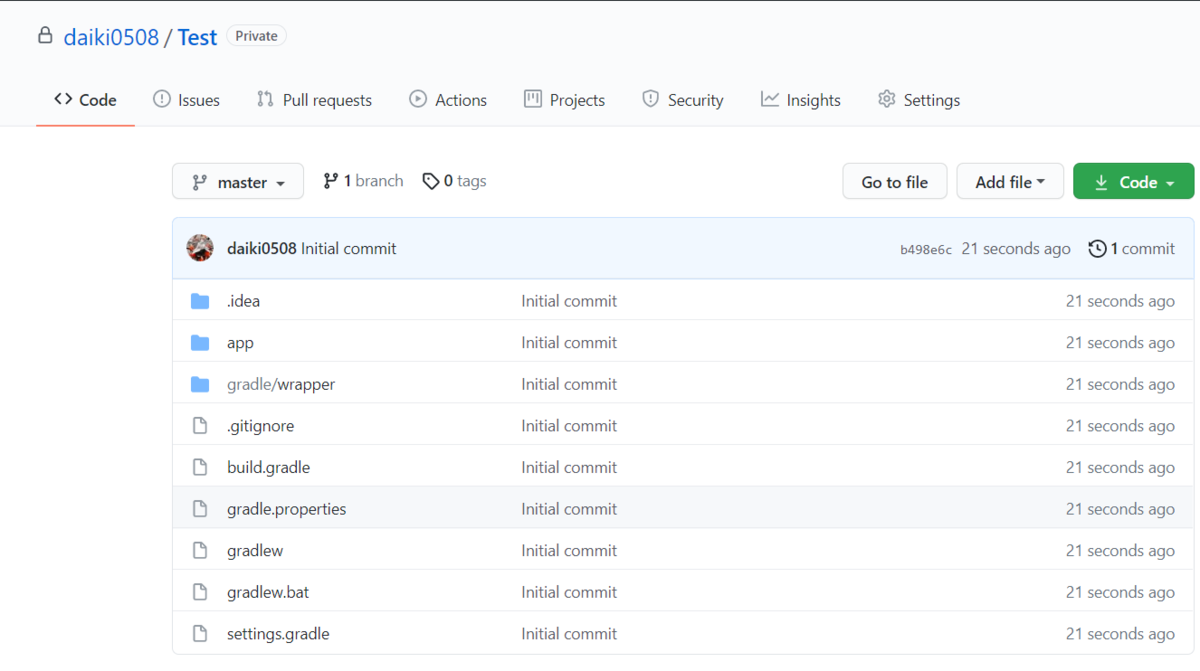
Task: Click the app folder icon
Action: [200, 343]
